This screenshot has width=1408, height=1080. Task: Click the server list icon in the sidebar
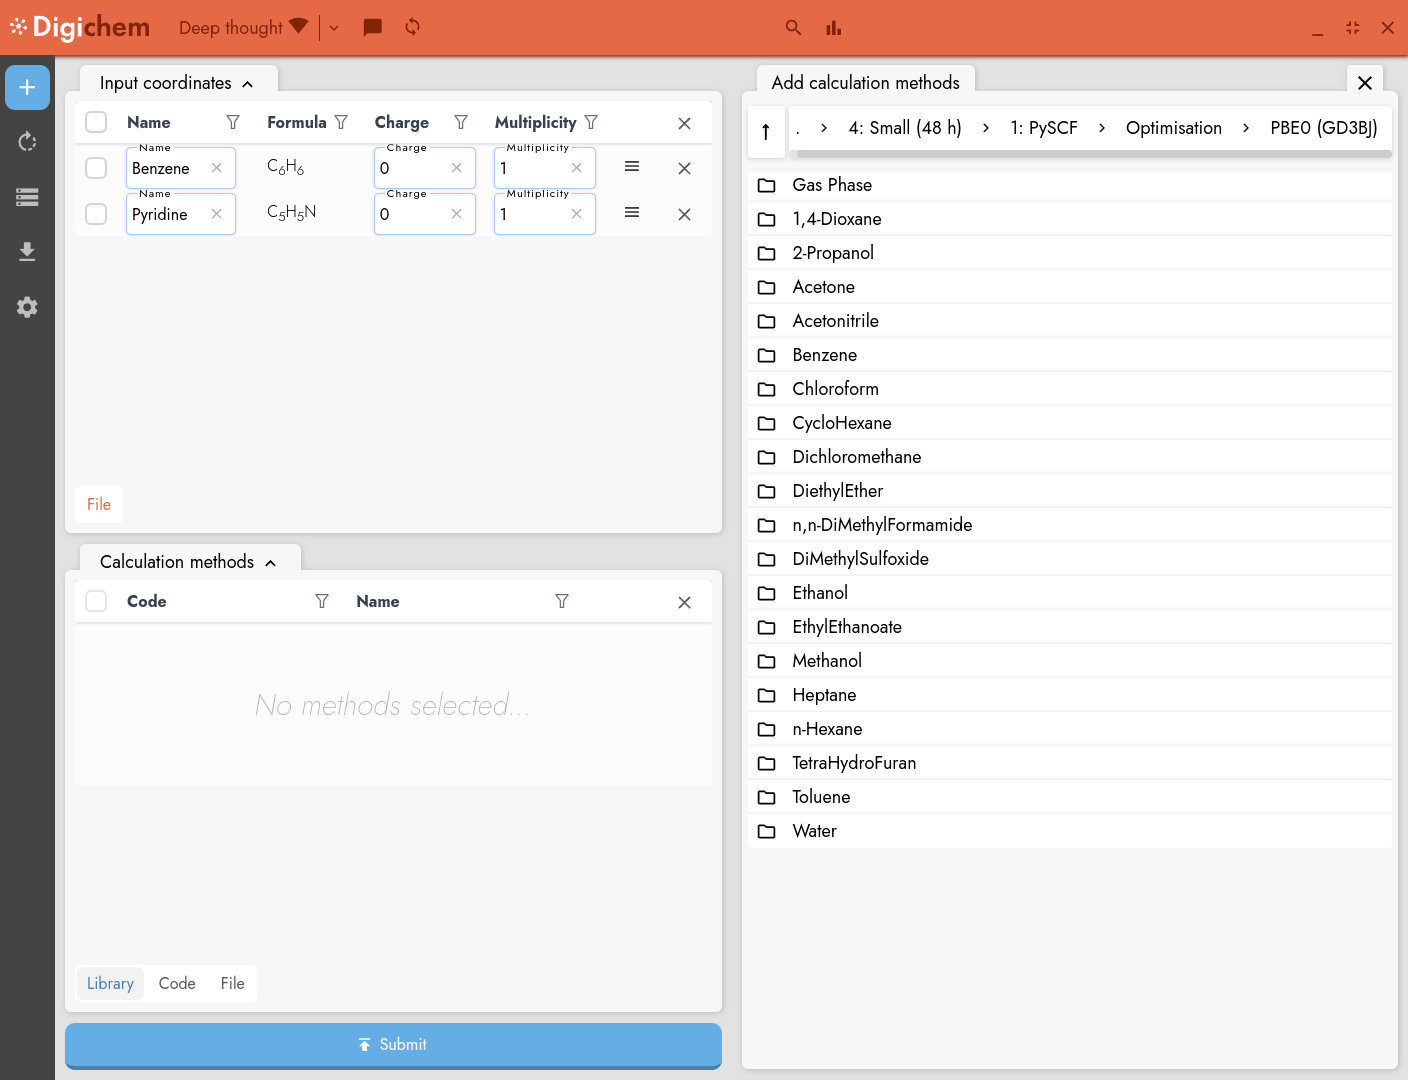27,197
